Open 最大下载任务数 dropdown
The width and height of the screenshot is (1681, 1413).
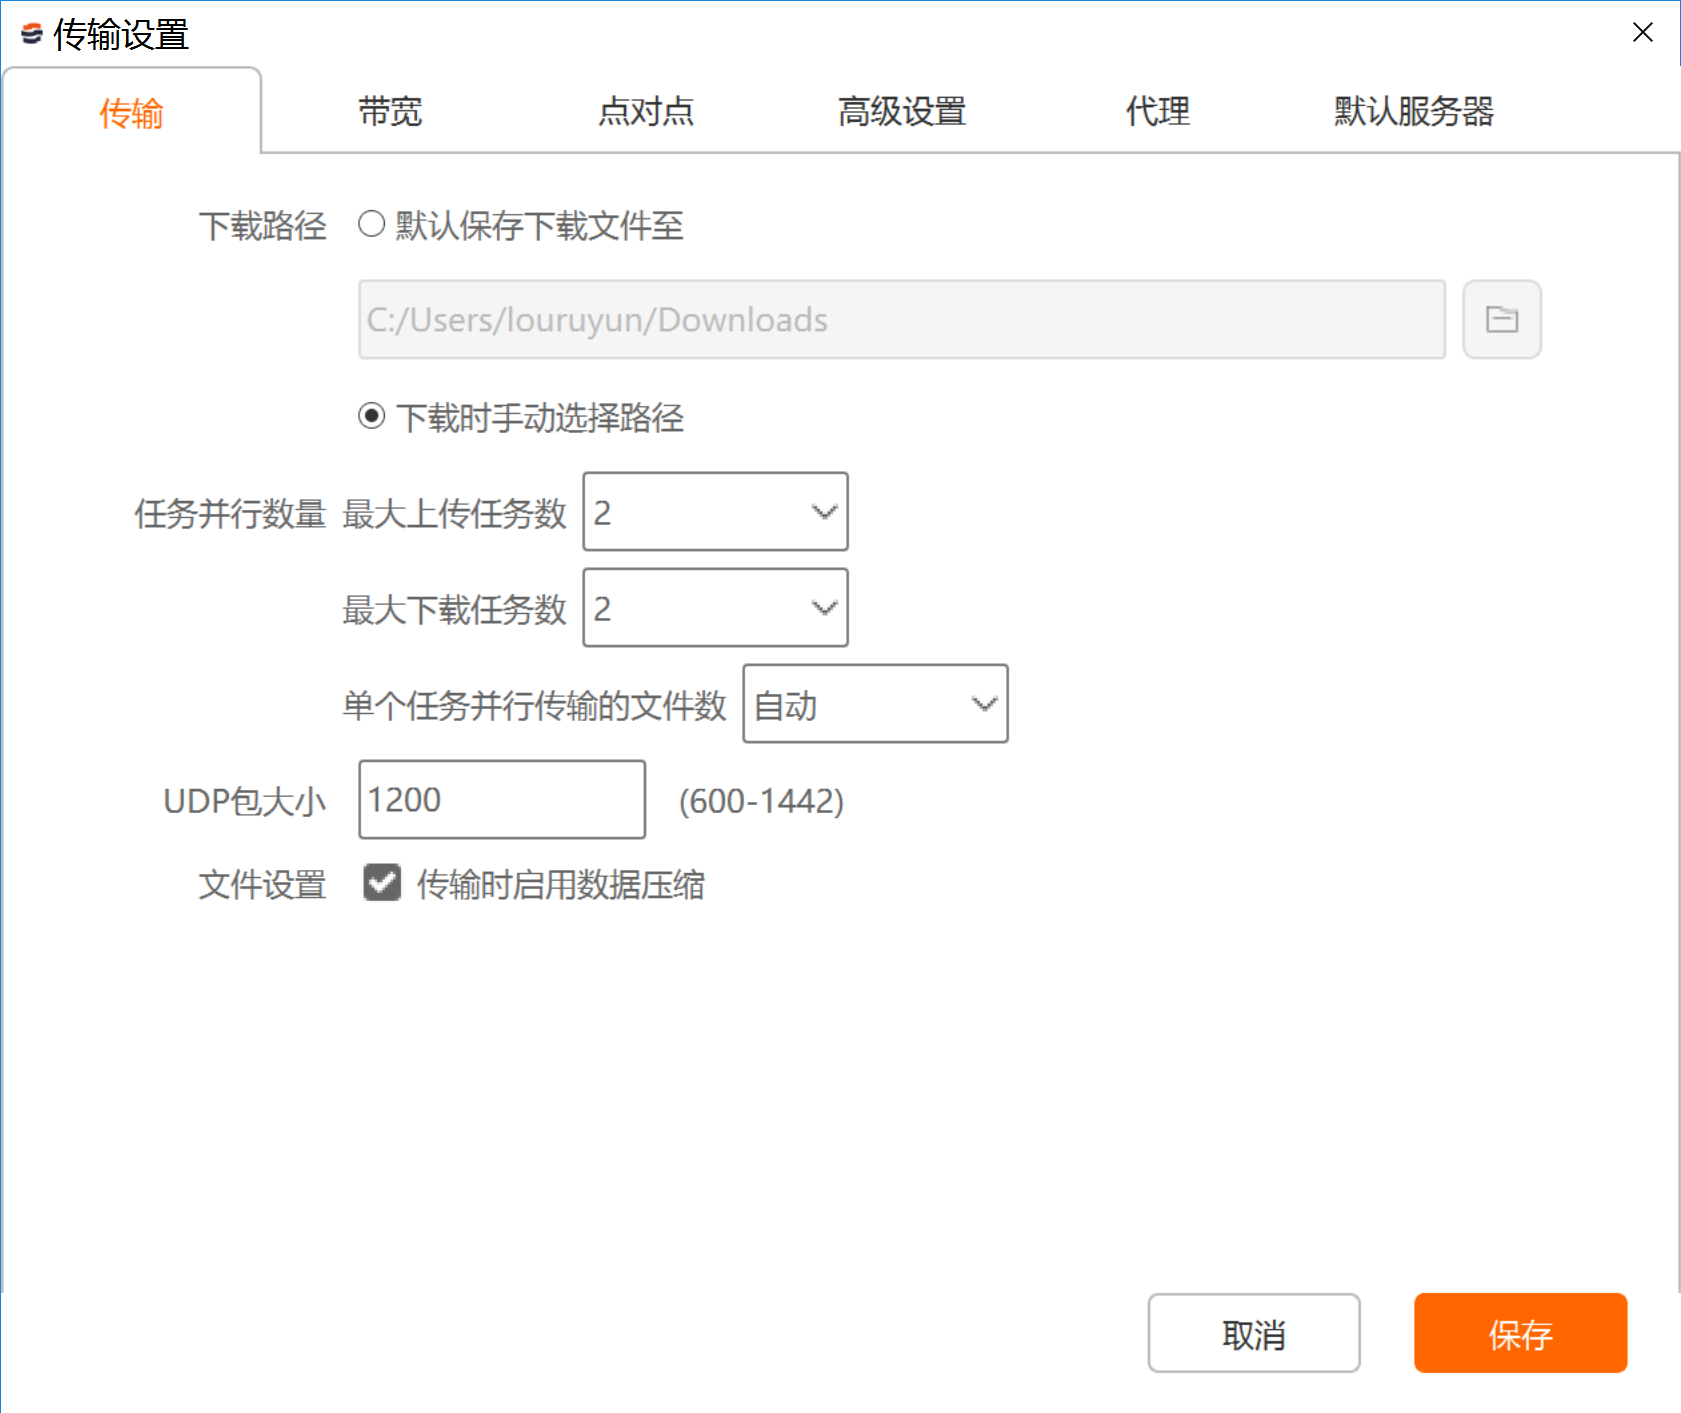[x=715, y=607]
